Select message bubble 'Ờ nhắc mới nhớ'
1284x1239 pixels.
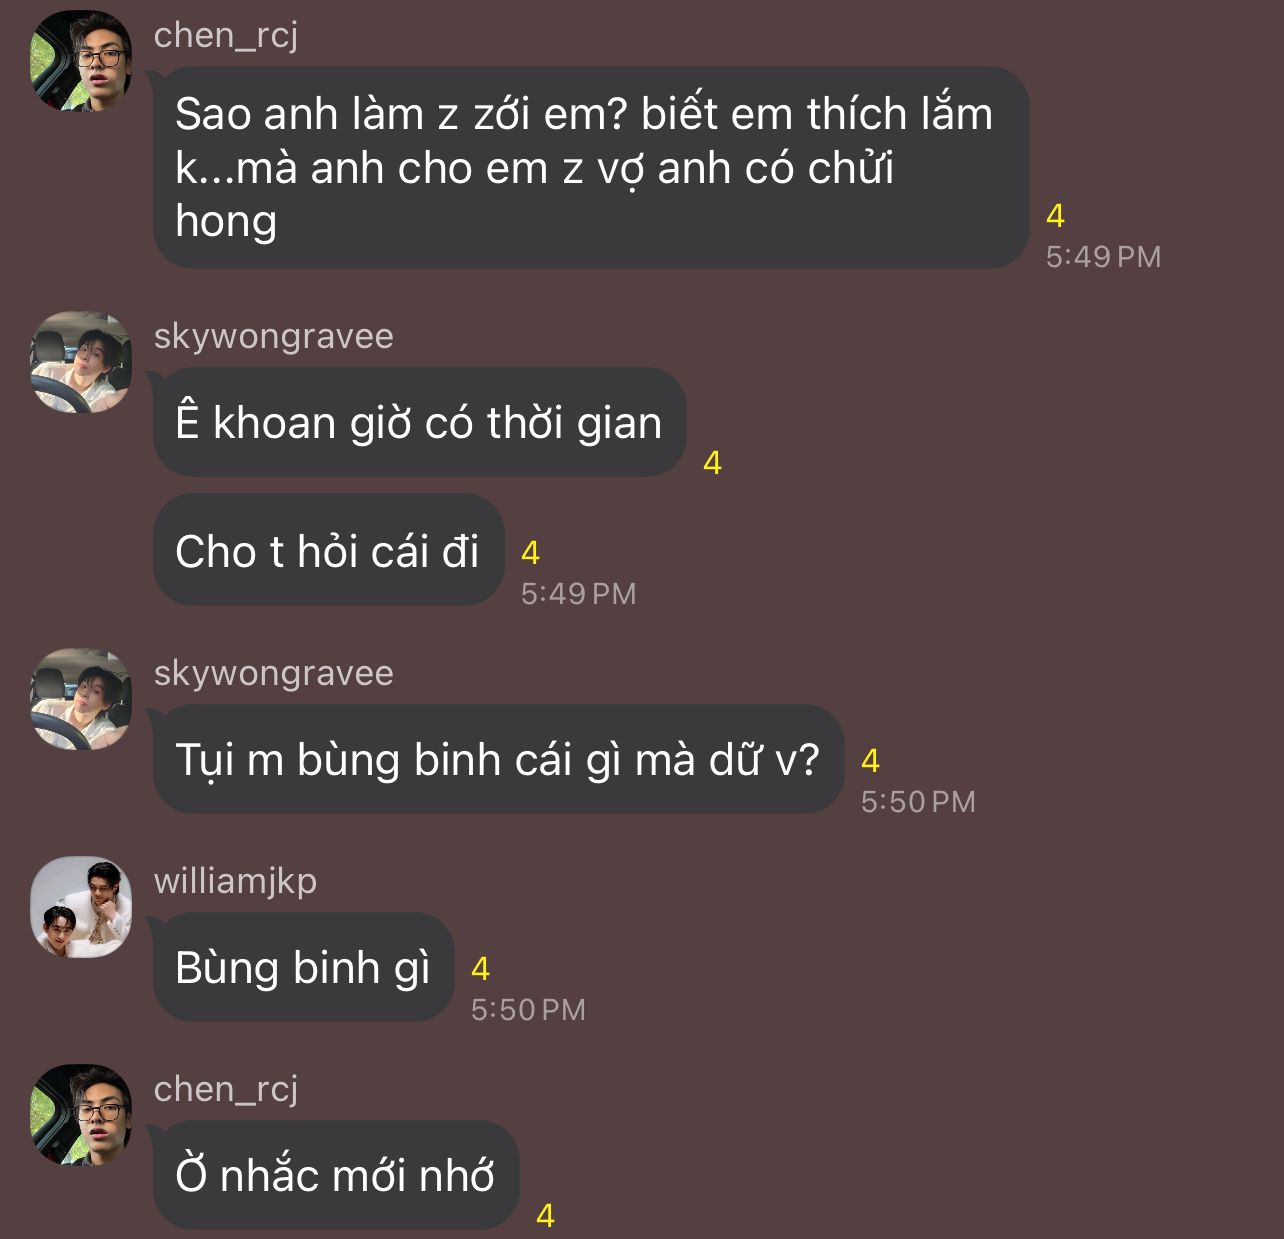click(336, 1175)
